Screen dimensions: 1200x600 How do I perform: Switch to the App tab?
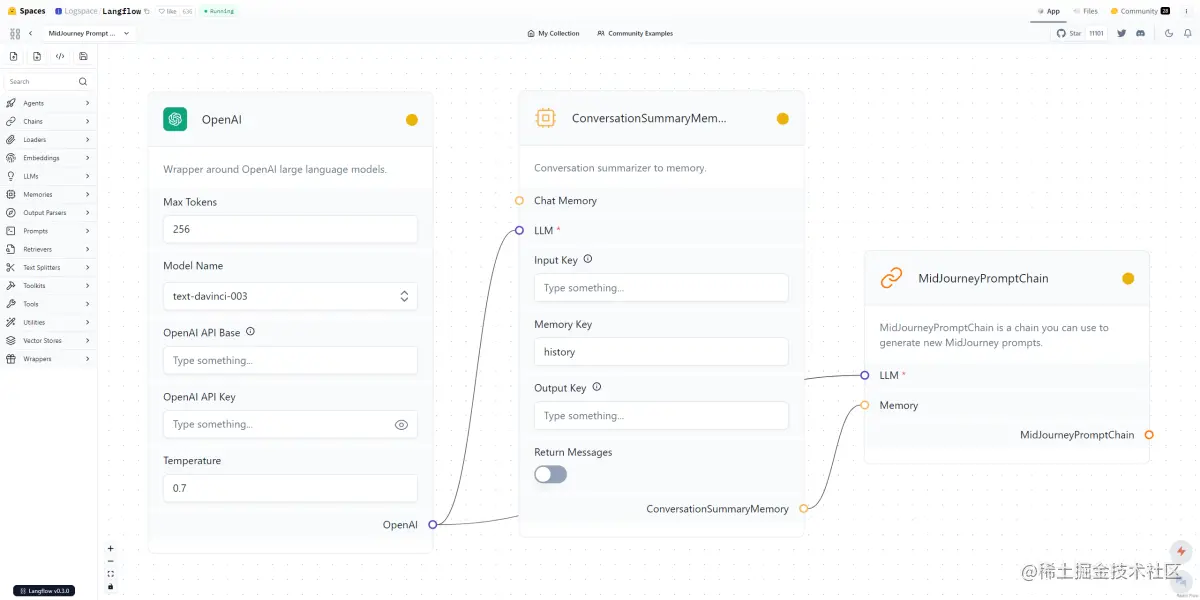1048,11
